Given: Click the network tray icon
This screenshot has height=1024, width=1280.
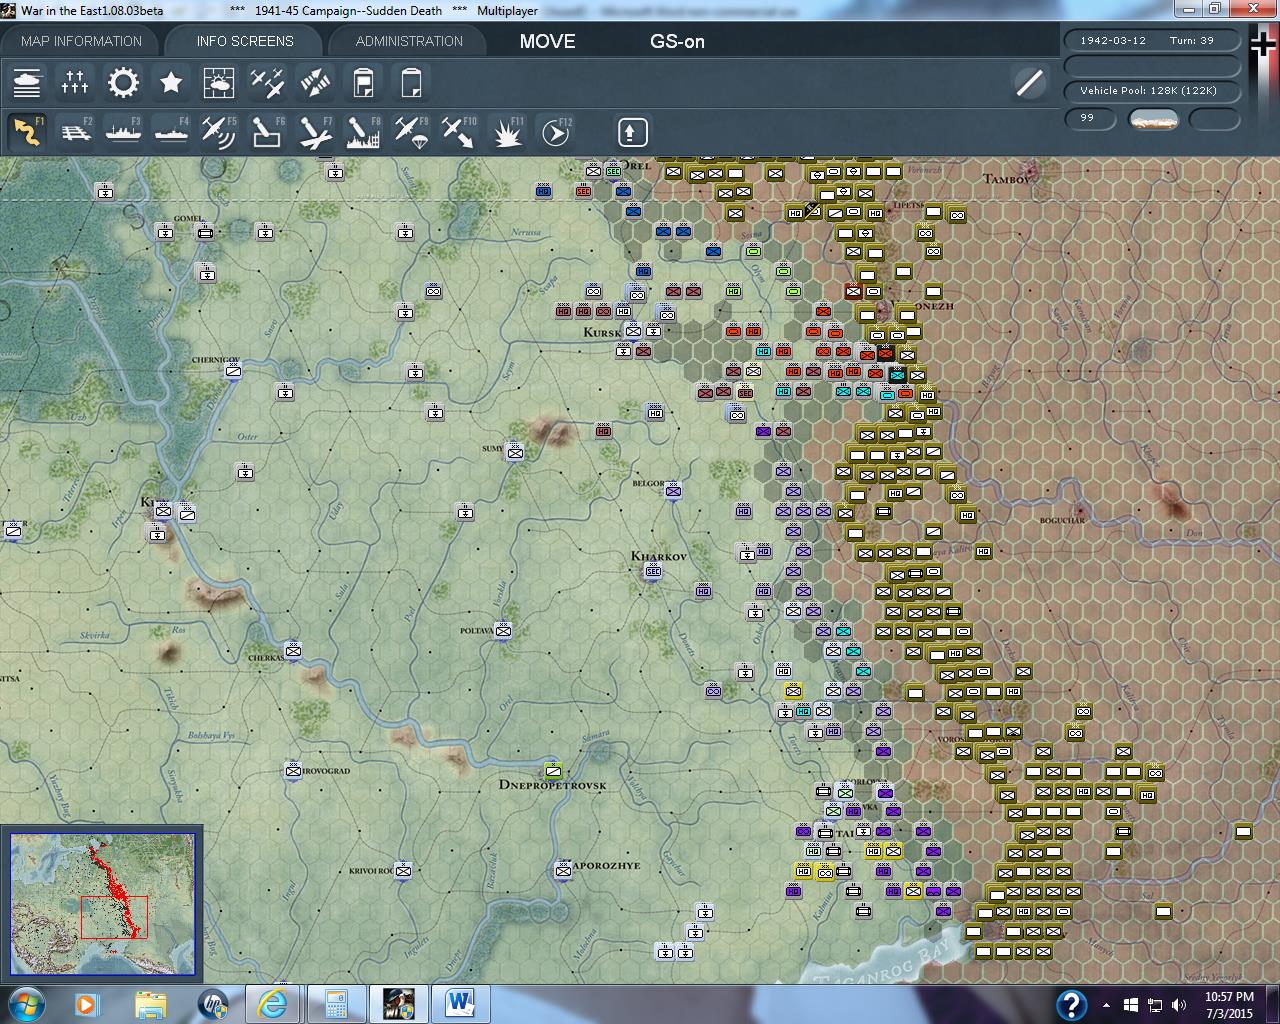Looking at the screenshot, I should click(1155, 1004).
